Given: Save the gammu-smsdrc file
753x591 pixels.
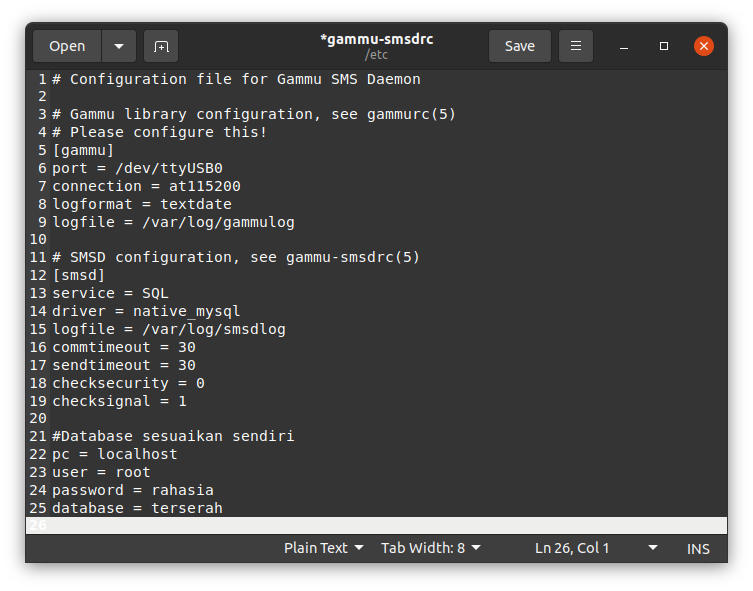Looking at the screenshot, I should 520,46.
